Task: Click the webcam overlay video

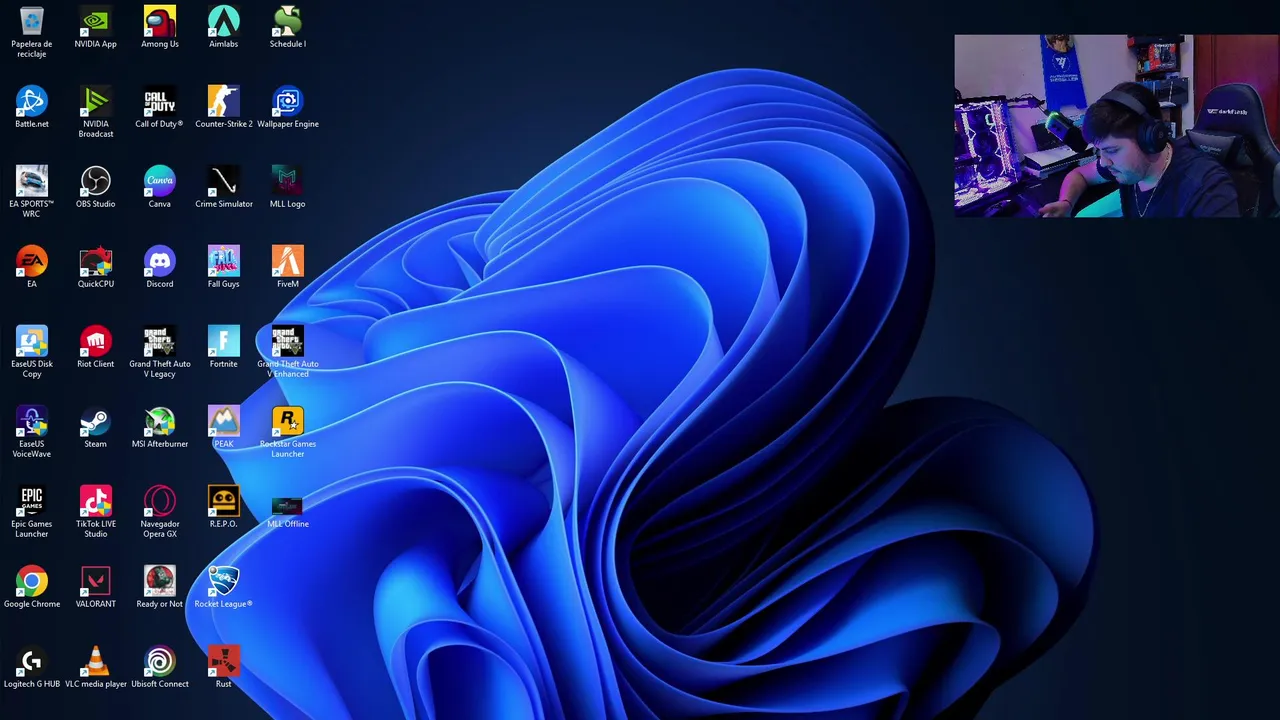Action: [1117, 126]
